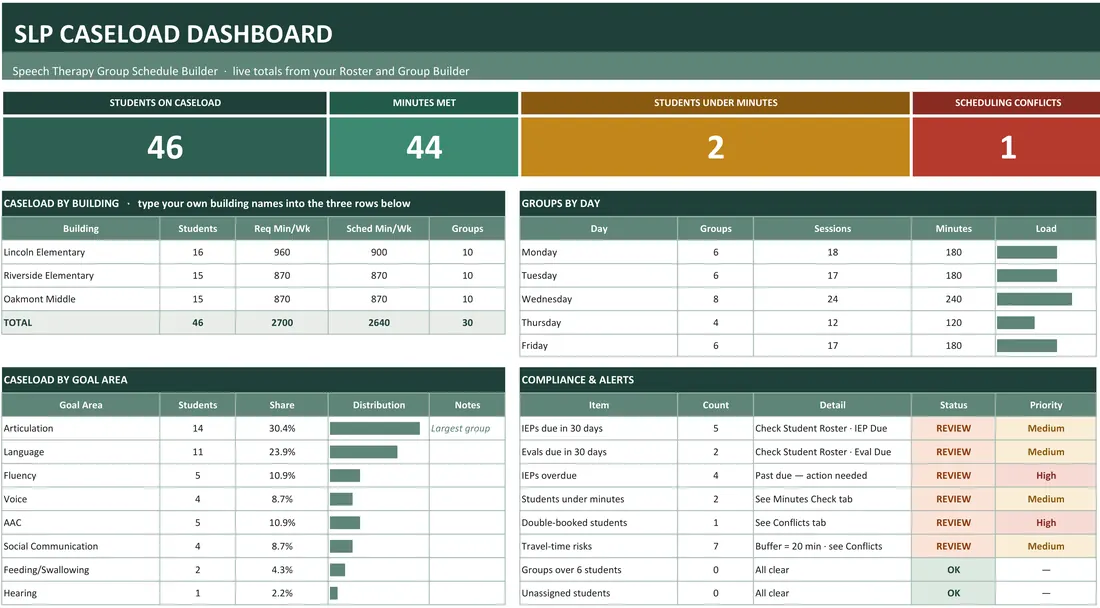The image size is (1100, 608).
Task: Select Travel-time risks count 7
Action: pyautogui.click(x=715, y=546)
